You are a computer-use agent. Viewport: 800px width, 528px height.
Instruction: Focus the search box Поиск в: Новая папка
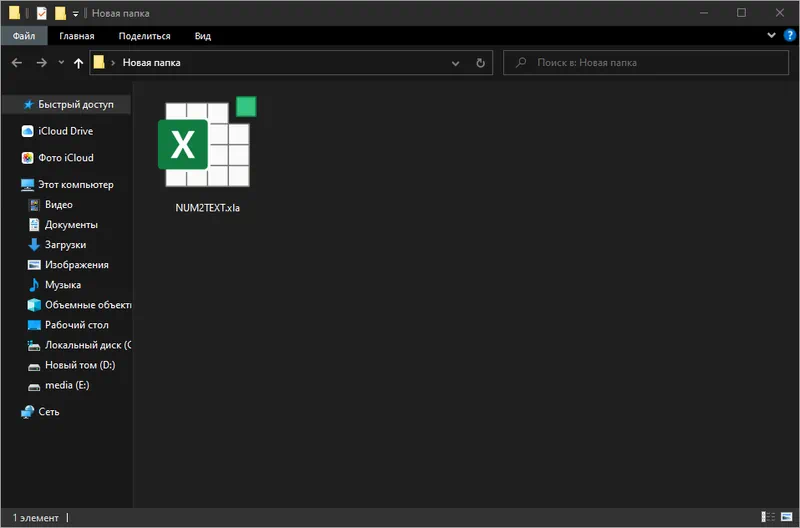(x=646, y=63)
